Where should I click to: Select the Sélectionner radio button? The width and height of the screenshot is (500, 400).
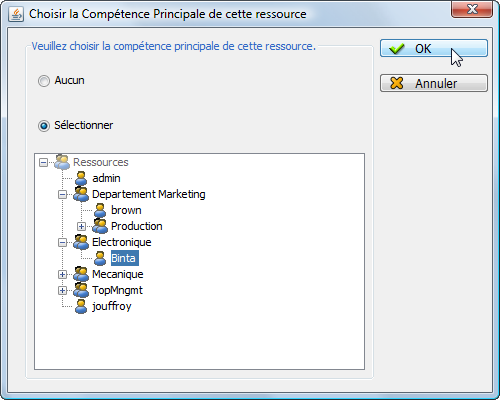(44, 126)
